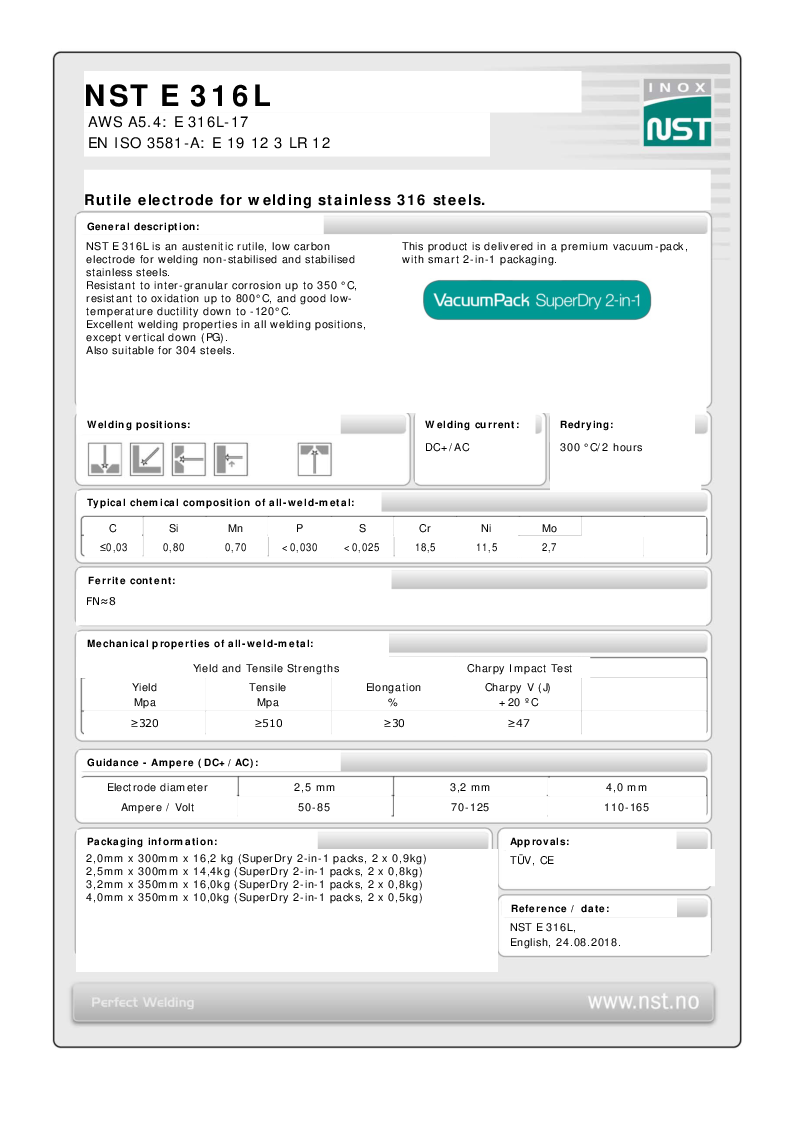794x1123 pixels.
Task: Open the www.nst.no website link
Action: 643,1001
